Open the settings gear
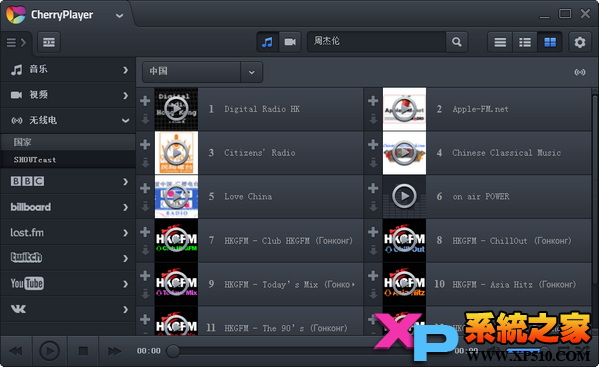Viewport: 599px width, 367px height. tap(580, 42)
